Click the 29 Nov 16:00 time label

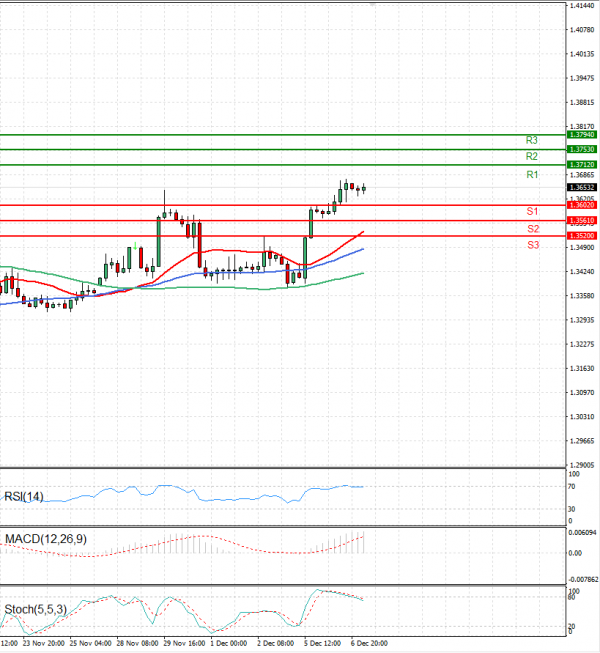coord(184,643)
